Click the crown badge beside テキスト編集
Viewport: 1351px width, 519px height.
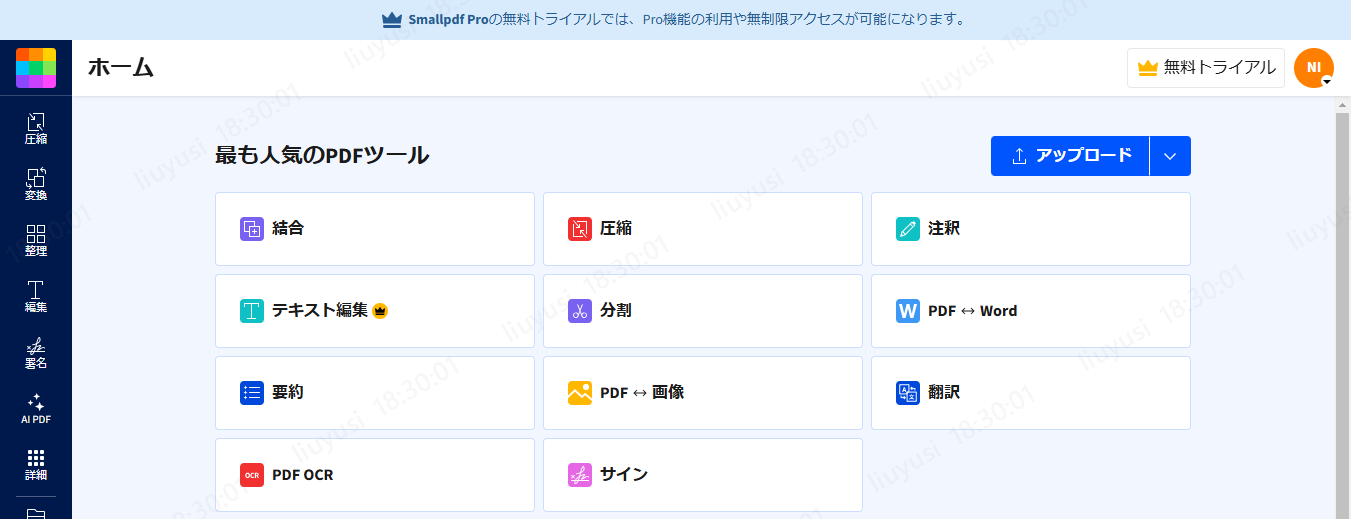click(x=380, y=311)
